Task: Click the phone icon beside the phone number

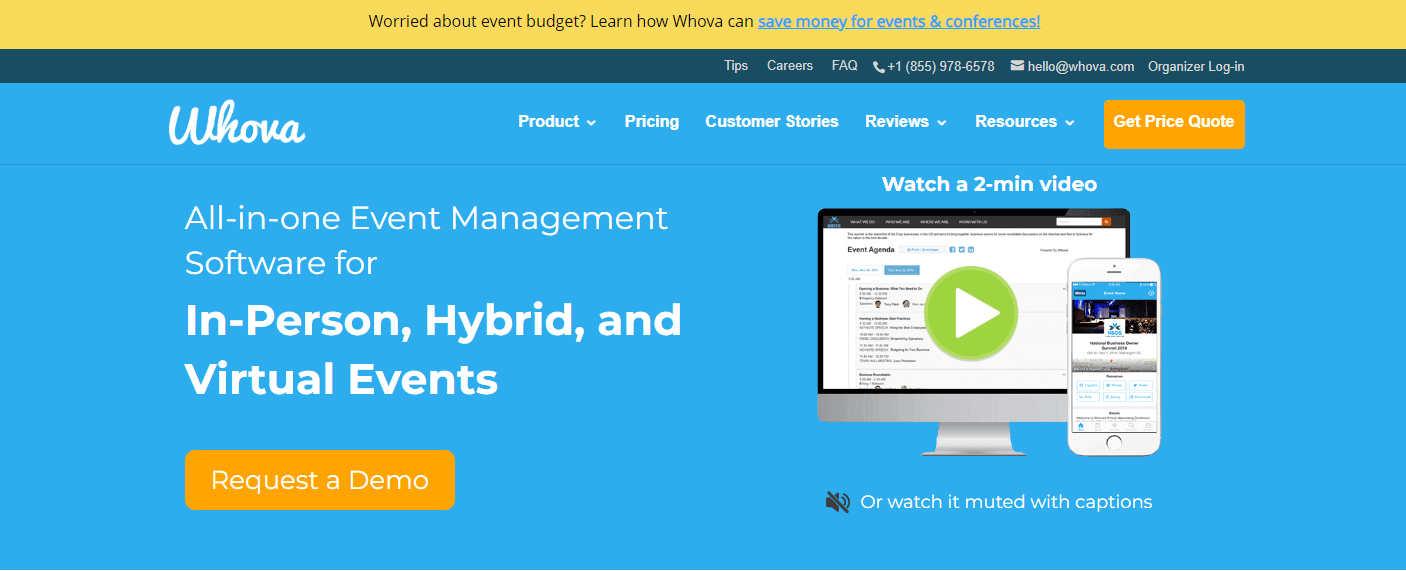Action: [879, 67]
